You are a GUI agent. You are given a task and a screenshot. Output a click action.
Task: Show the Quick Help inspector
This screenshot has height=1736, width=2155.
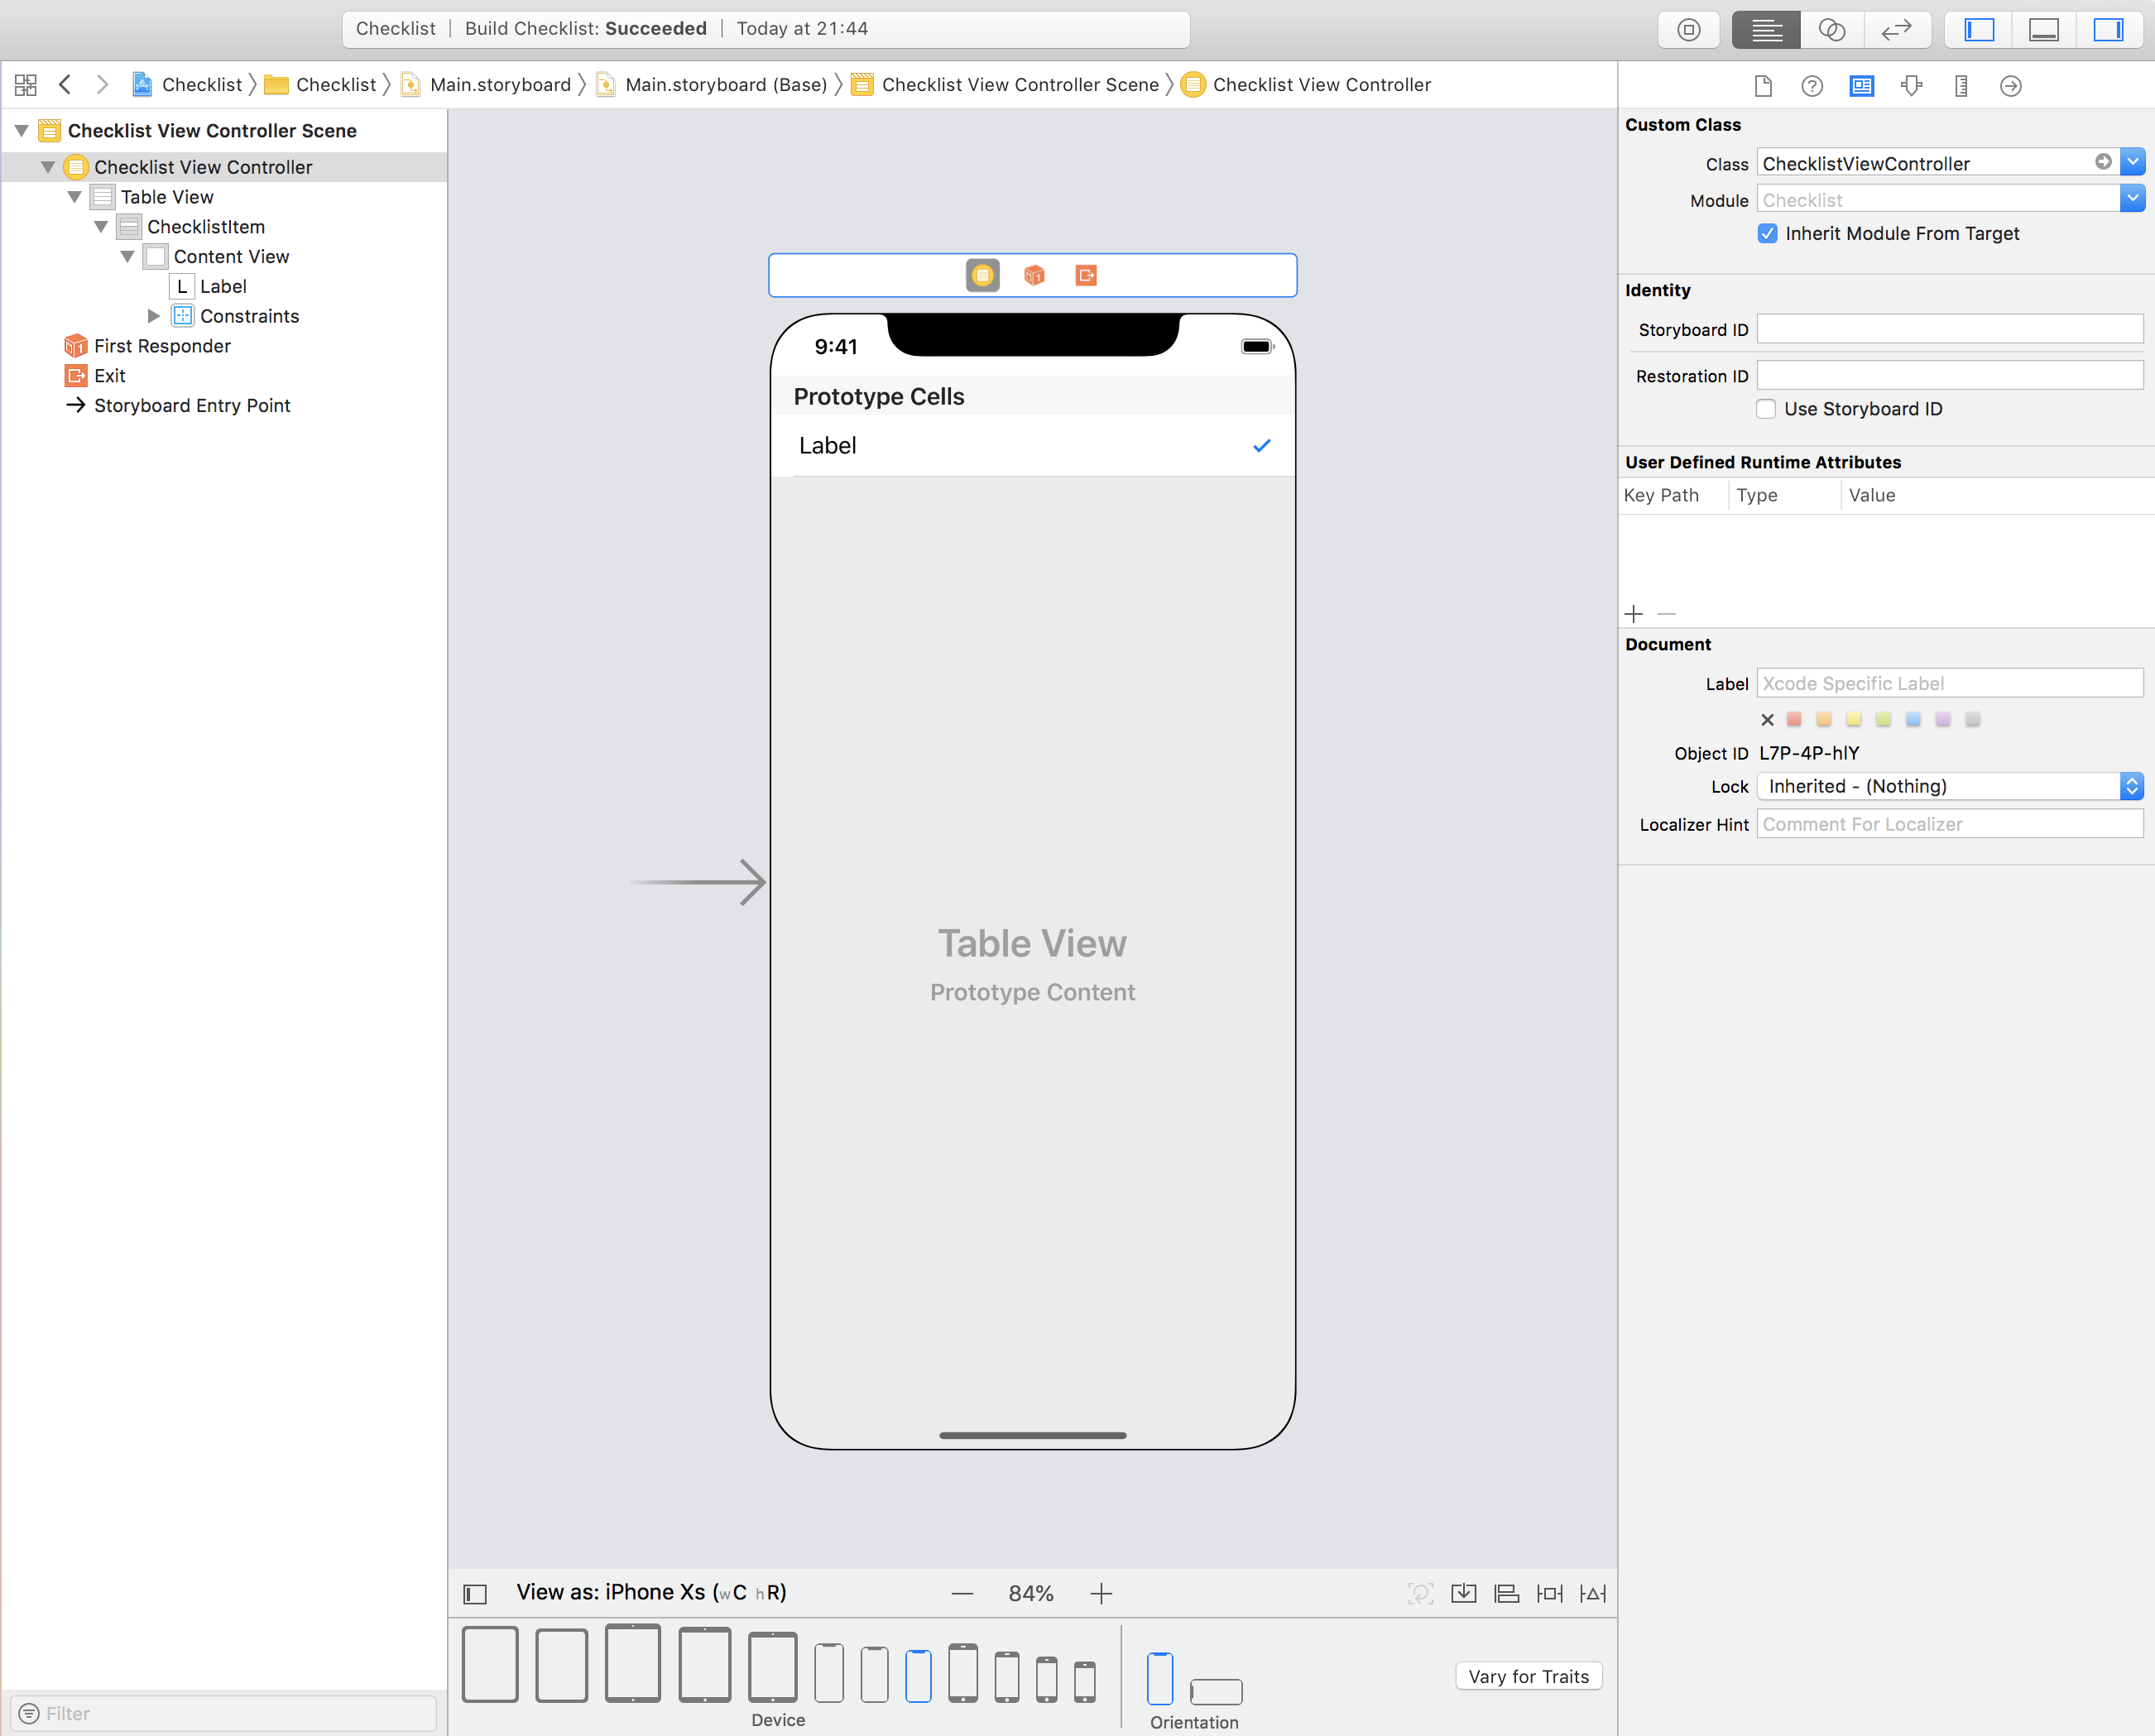point(1811,86)
